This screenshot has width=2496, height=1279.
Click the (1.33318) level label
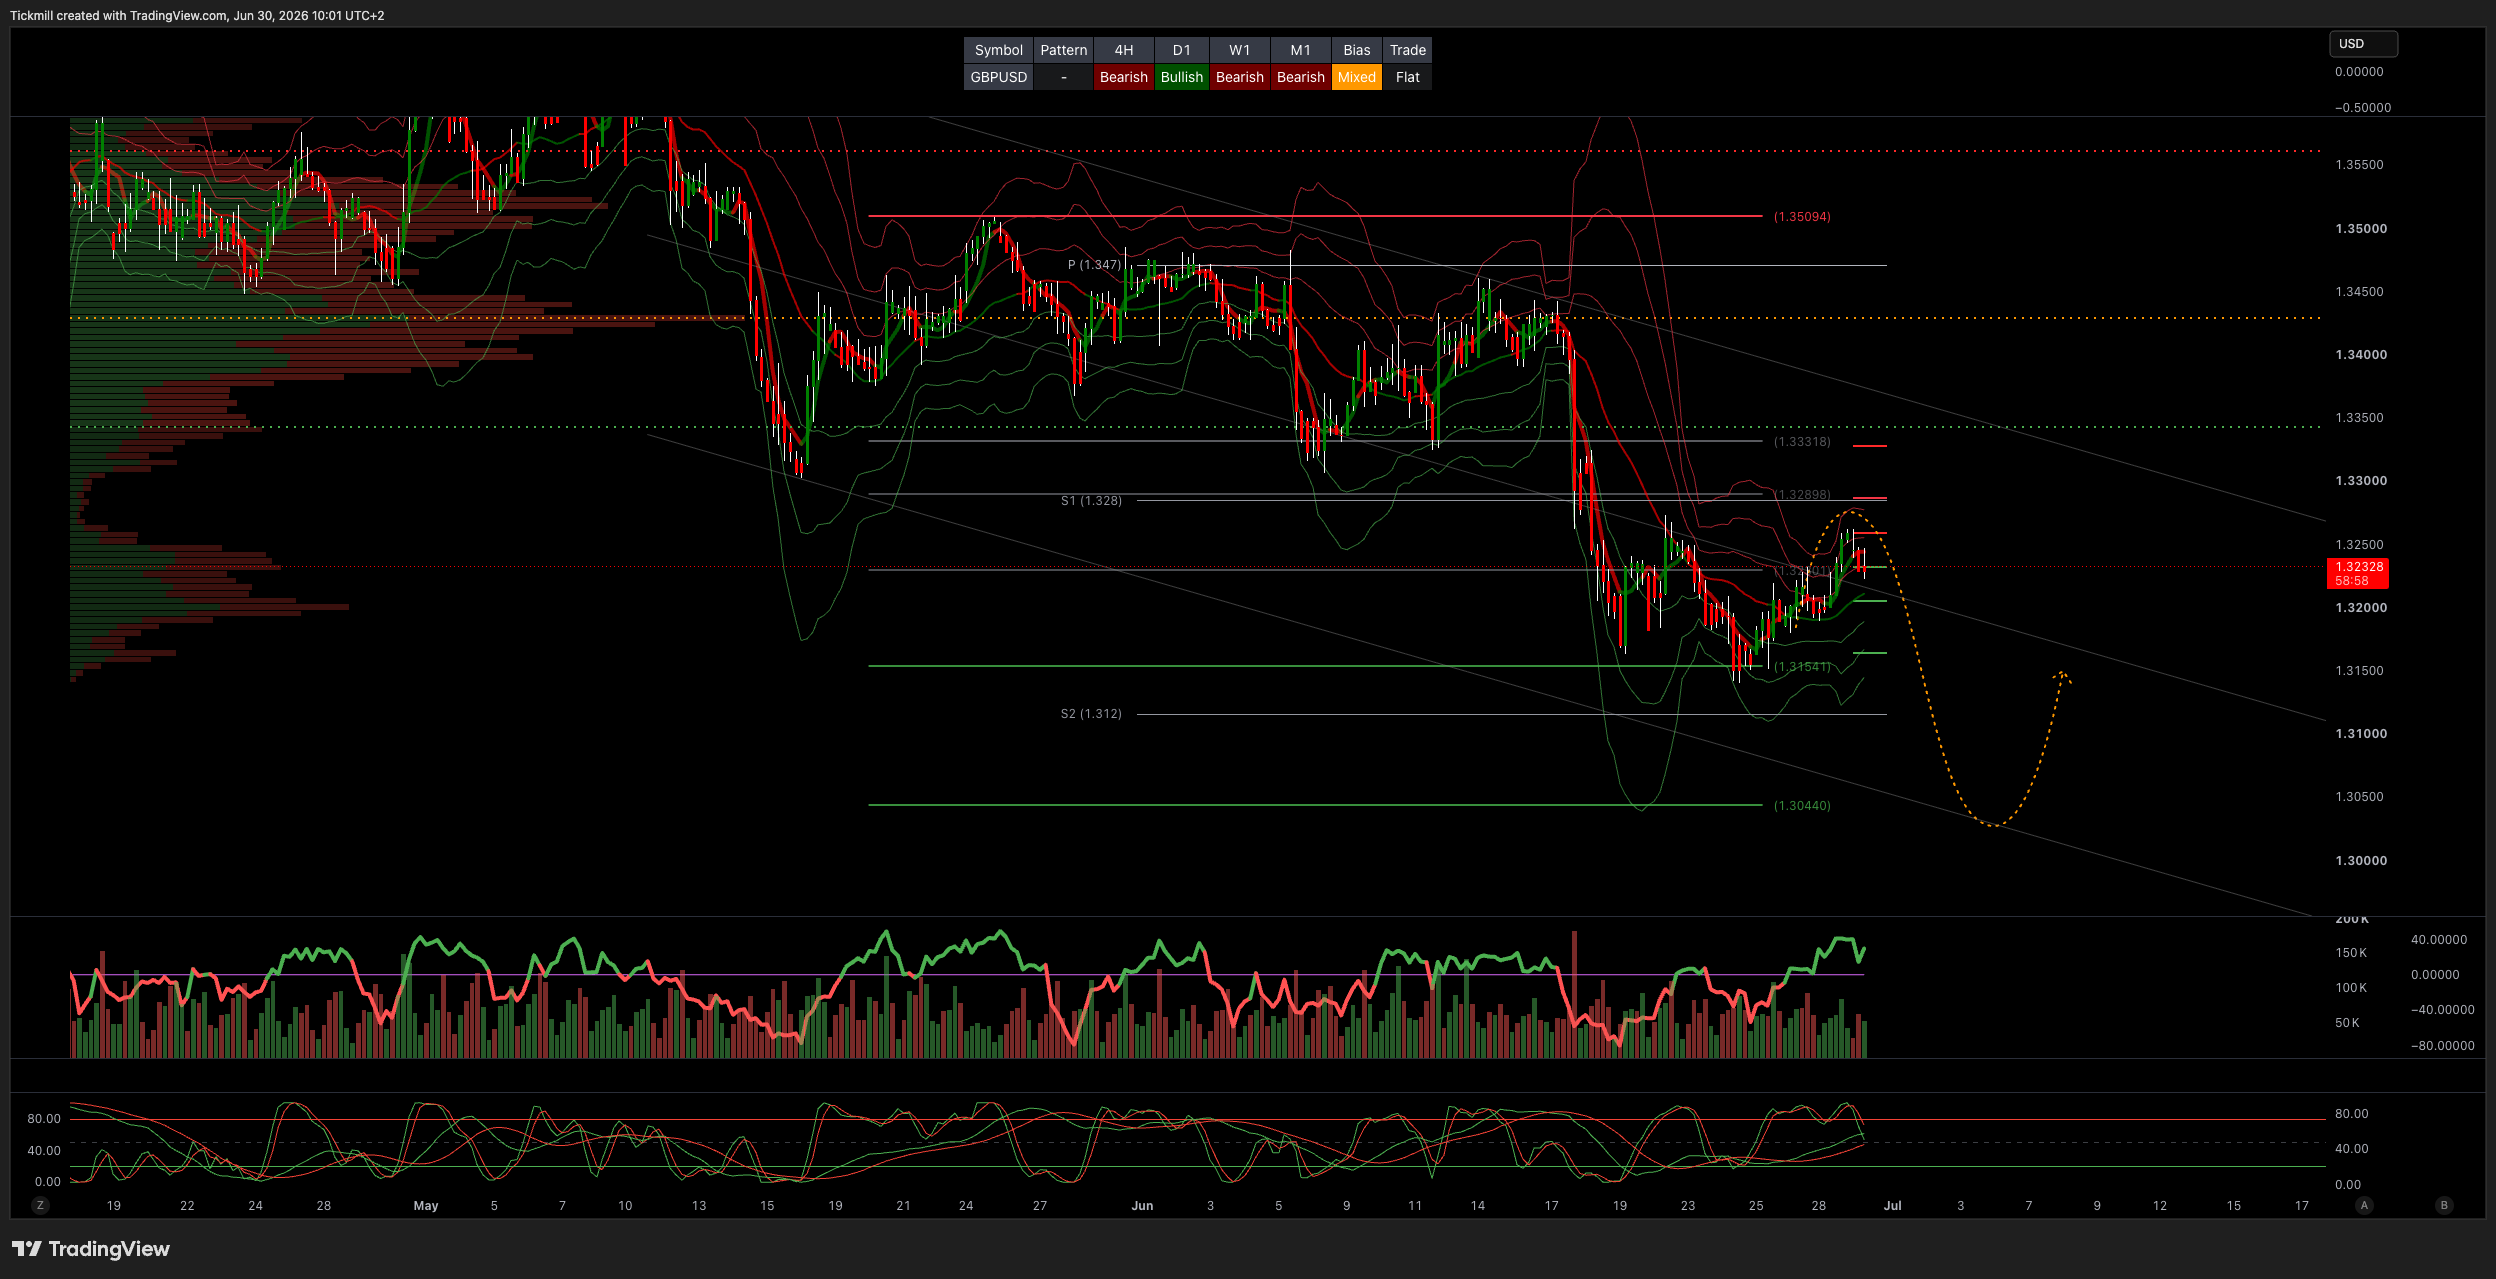point(1802,441)
